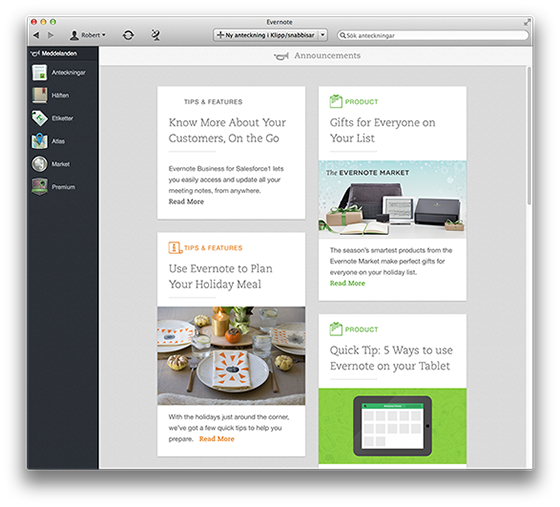Click the Premium badge icon
Image resolution: width=560 pixels, height=507 pixels.
39,187
